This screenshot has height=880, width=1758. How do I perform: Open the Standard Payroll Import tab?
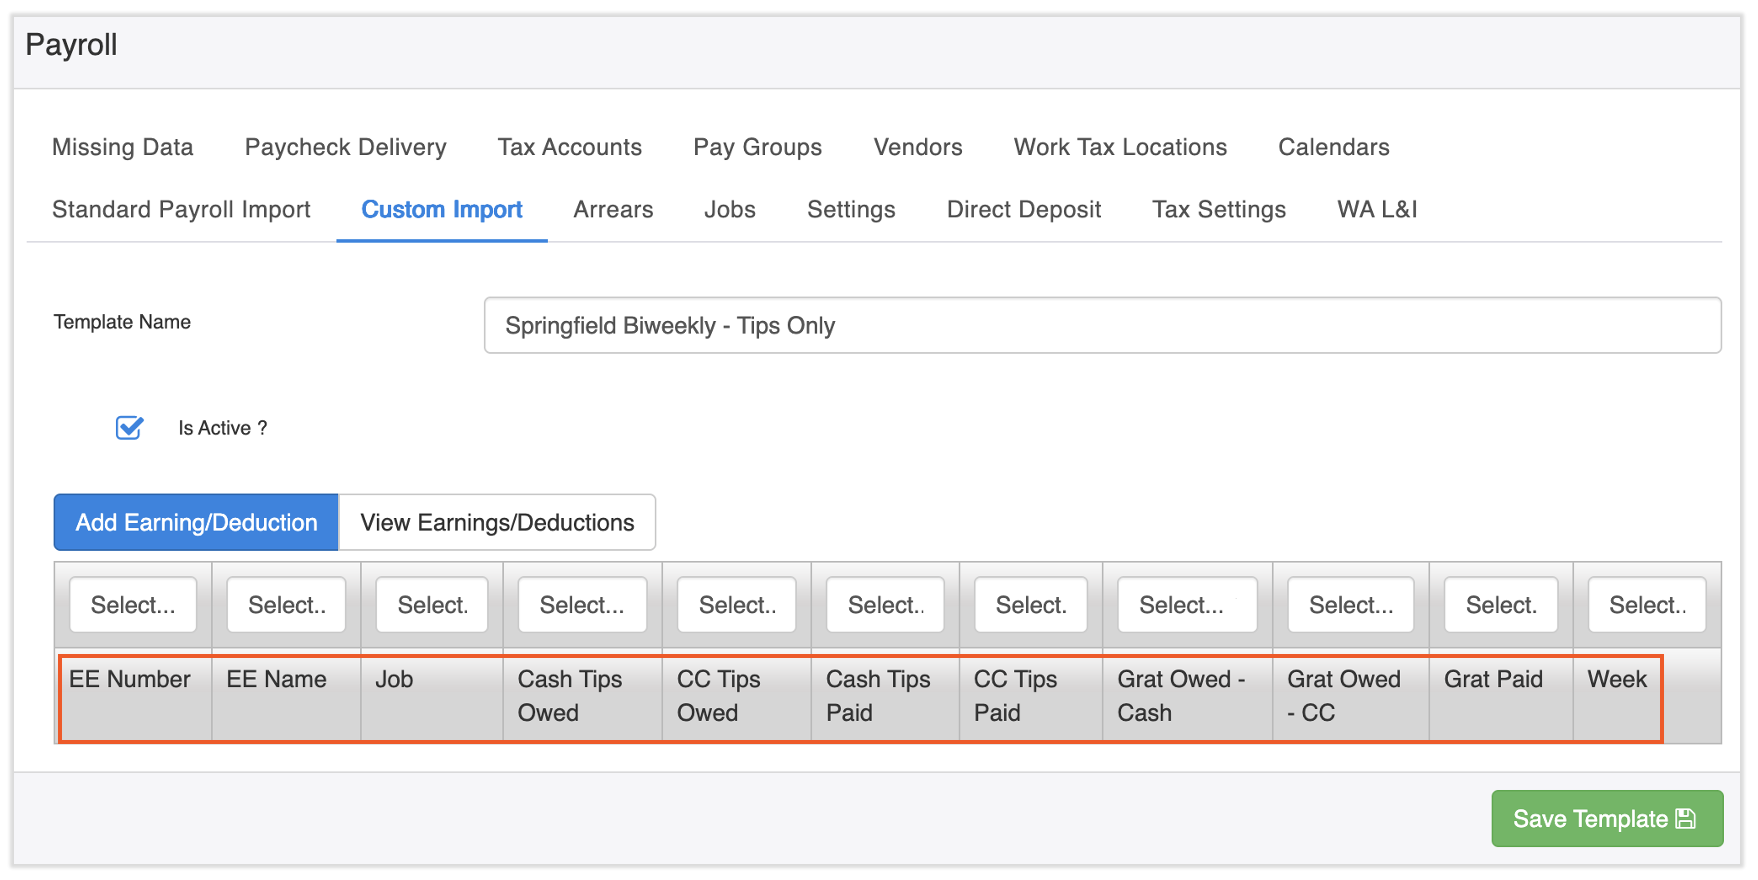click(x=181, y=209)
